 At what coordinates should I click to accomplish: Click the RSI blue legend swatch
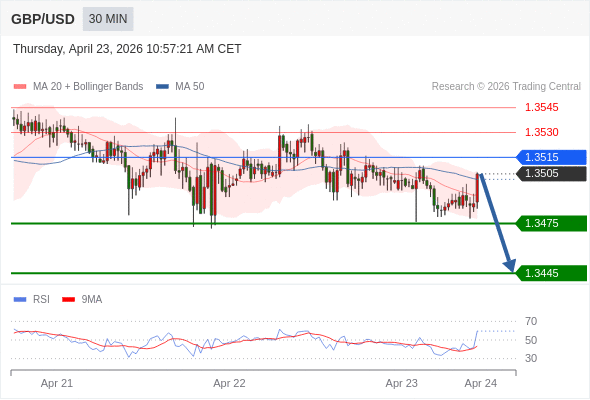(20, 300)
